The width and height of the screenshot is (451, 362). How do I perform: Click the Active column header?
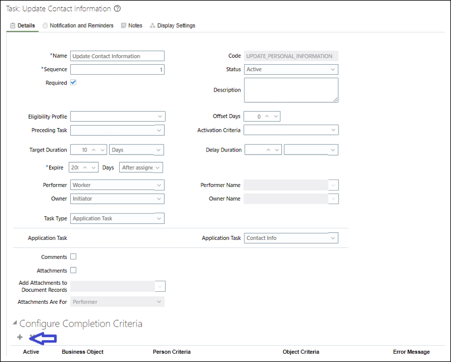(31, 352)
